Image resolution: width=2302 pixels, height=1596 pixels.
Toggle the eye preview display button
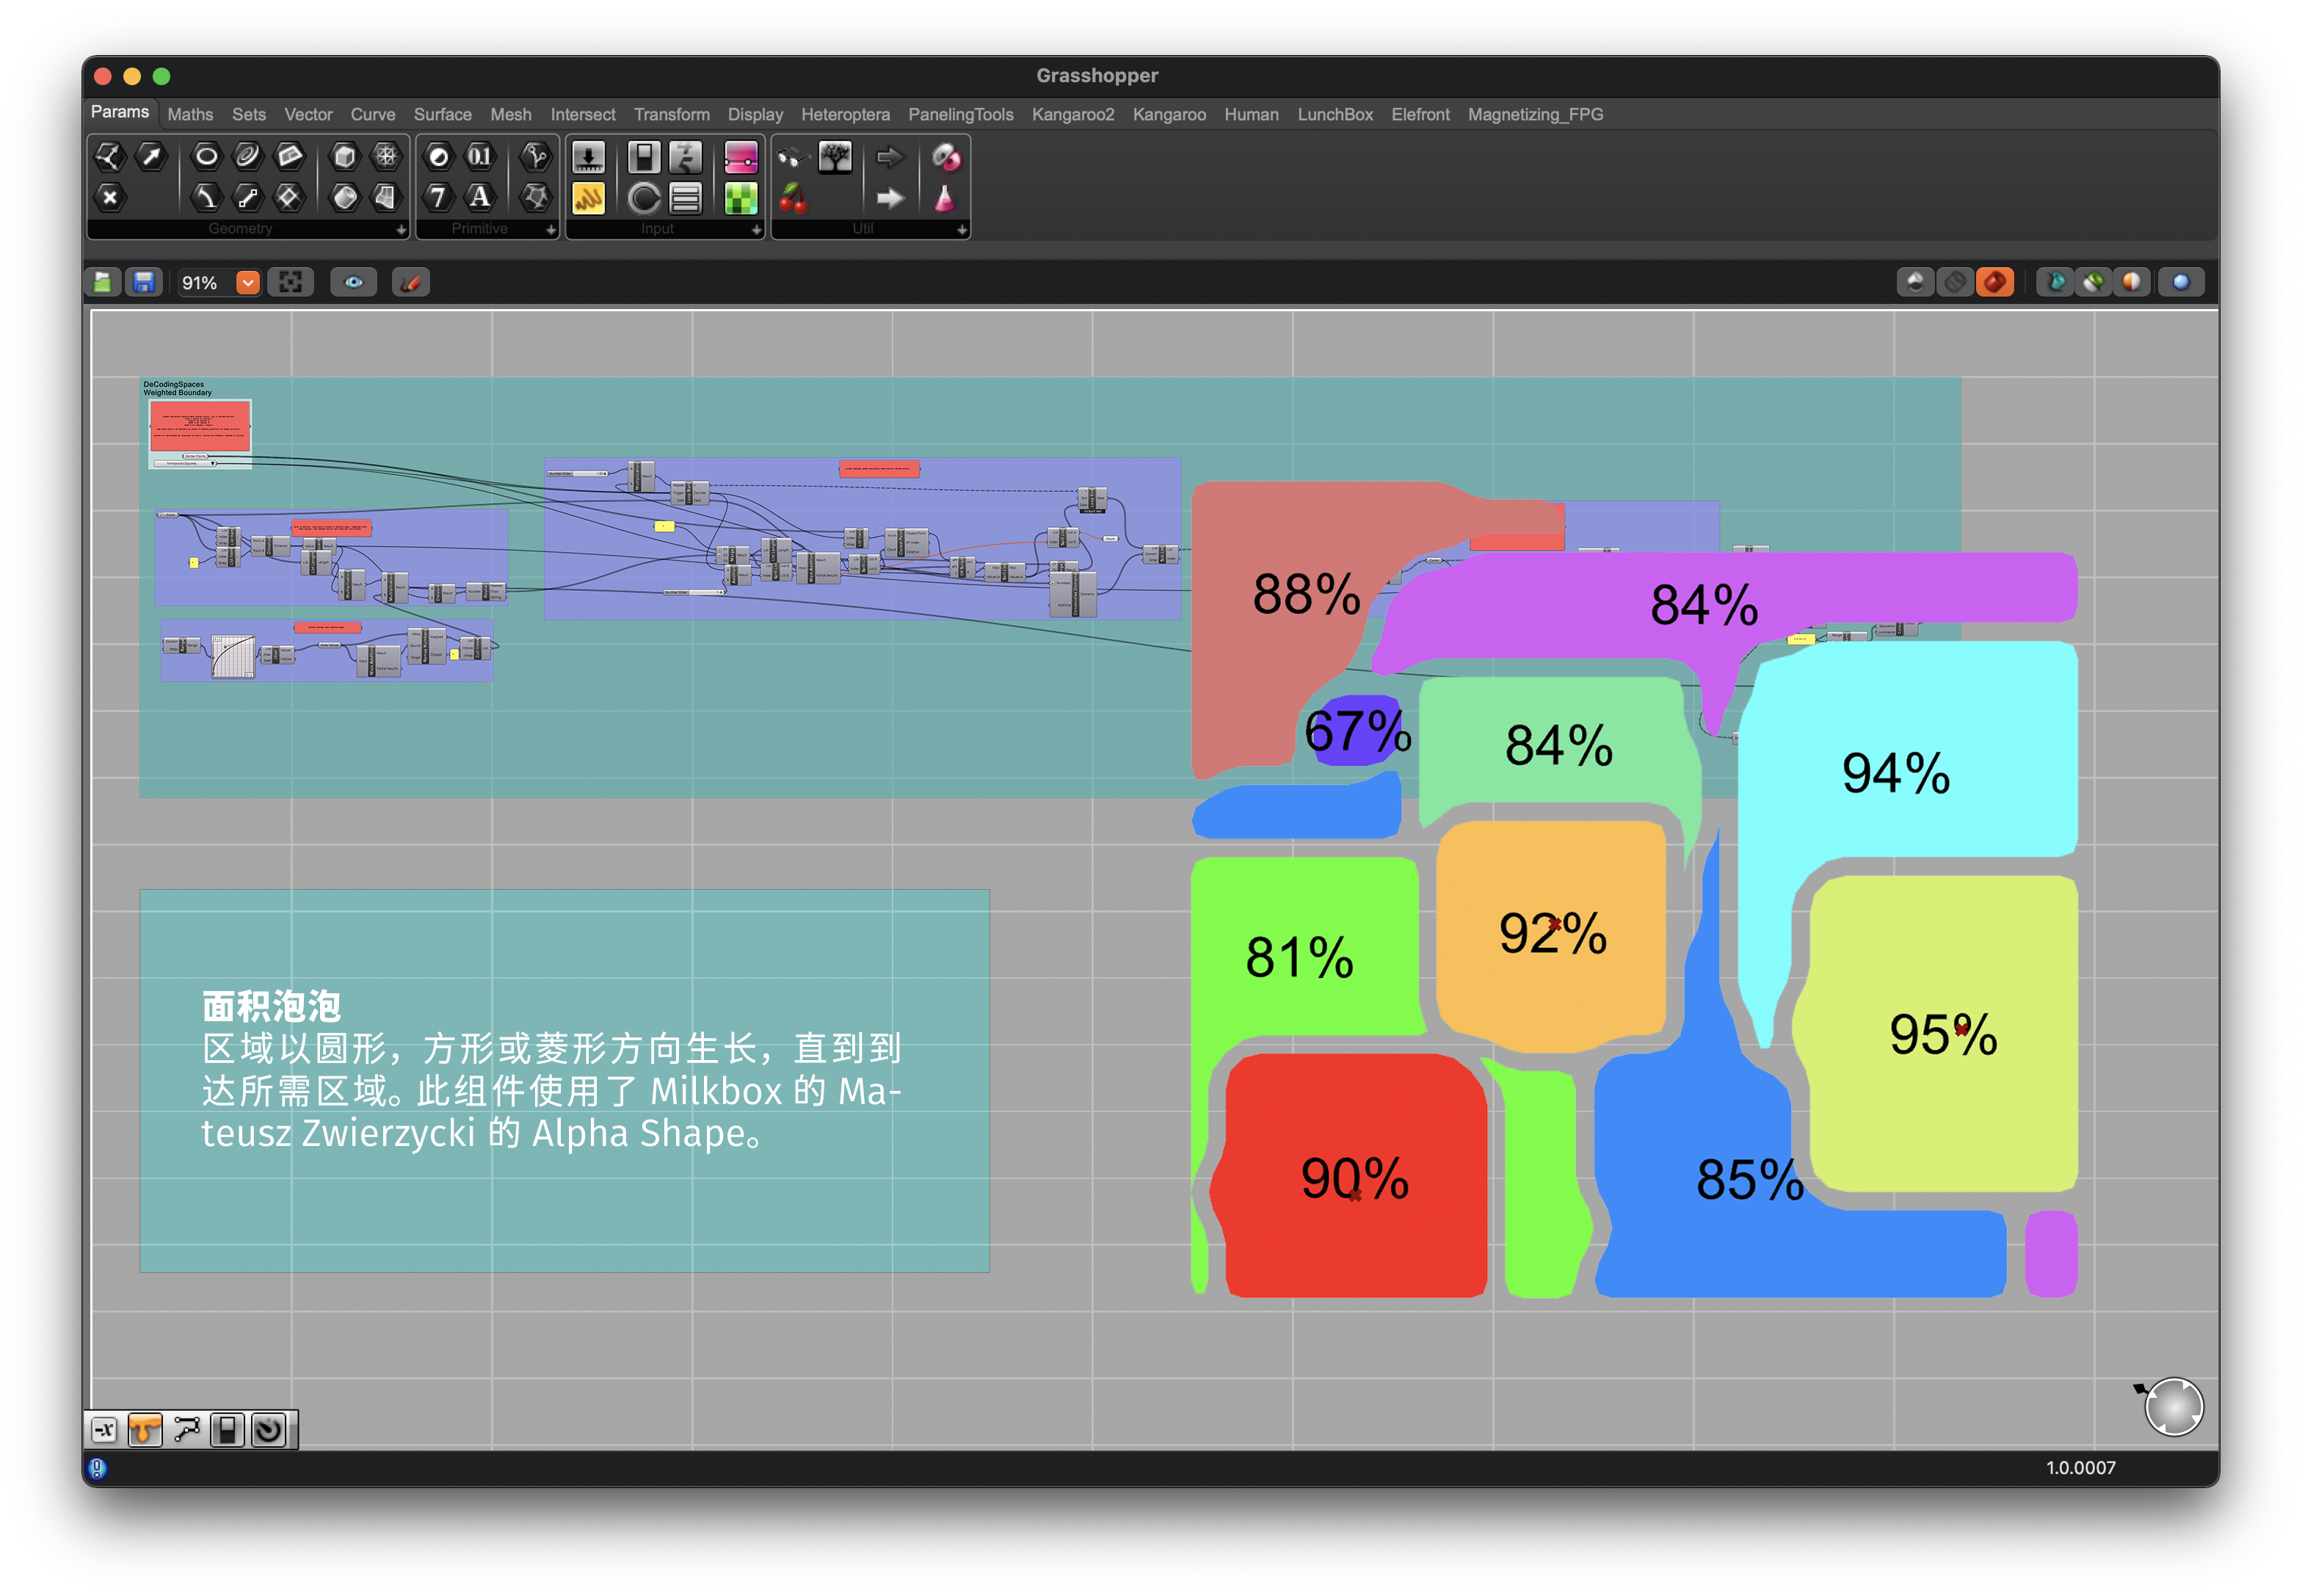(x=354, y=283)
